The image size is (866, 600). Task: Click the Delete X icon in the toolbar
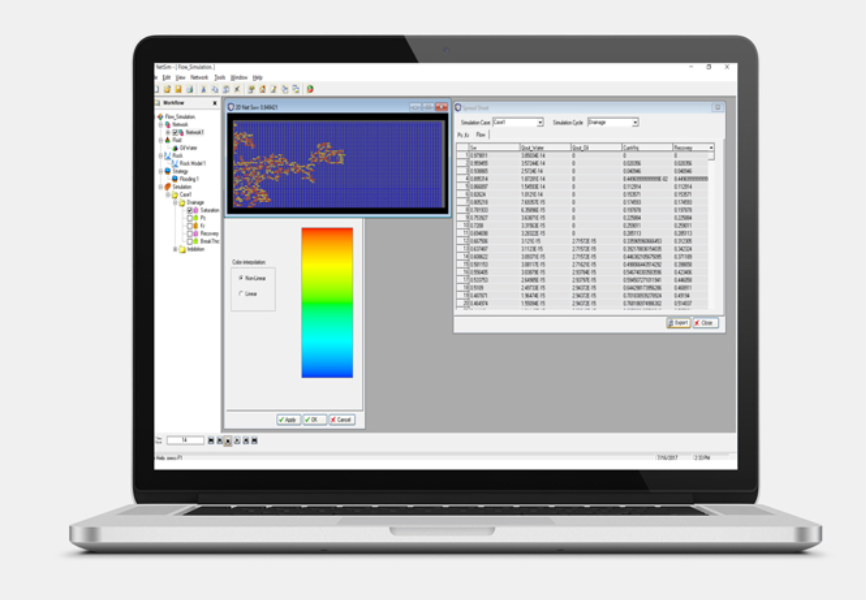(237, 89)
